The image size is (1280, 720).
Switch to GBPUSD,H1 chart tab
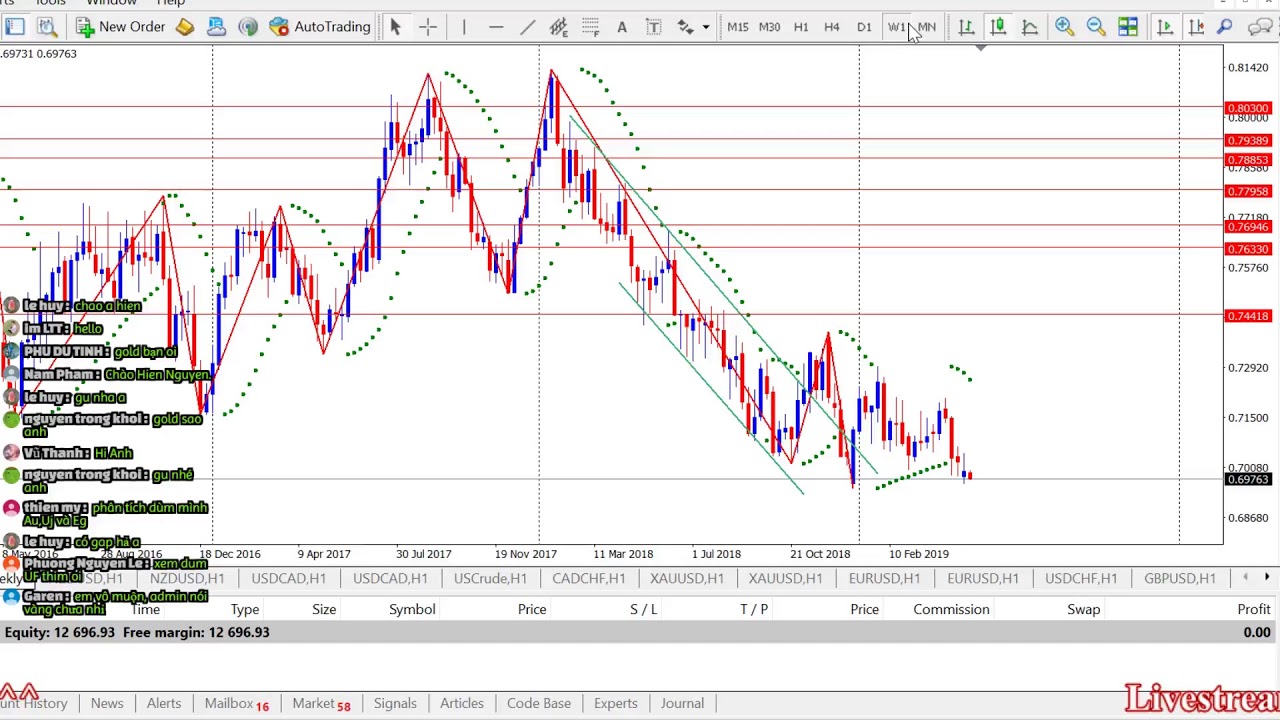1180,578
